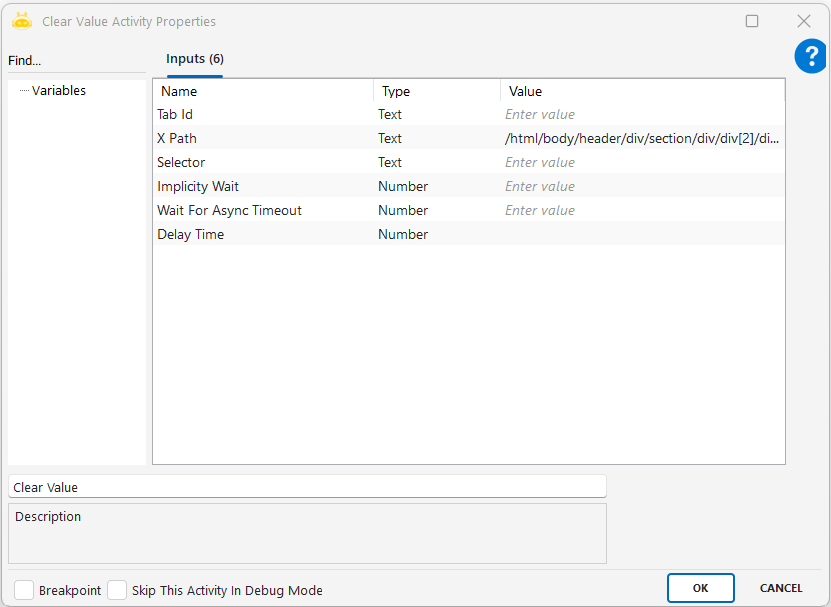This screenshot has width=831, height=607.
Task: Expand the Variables tree node
Action: pyautogui.click(x=58, y=91)
